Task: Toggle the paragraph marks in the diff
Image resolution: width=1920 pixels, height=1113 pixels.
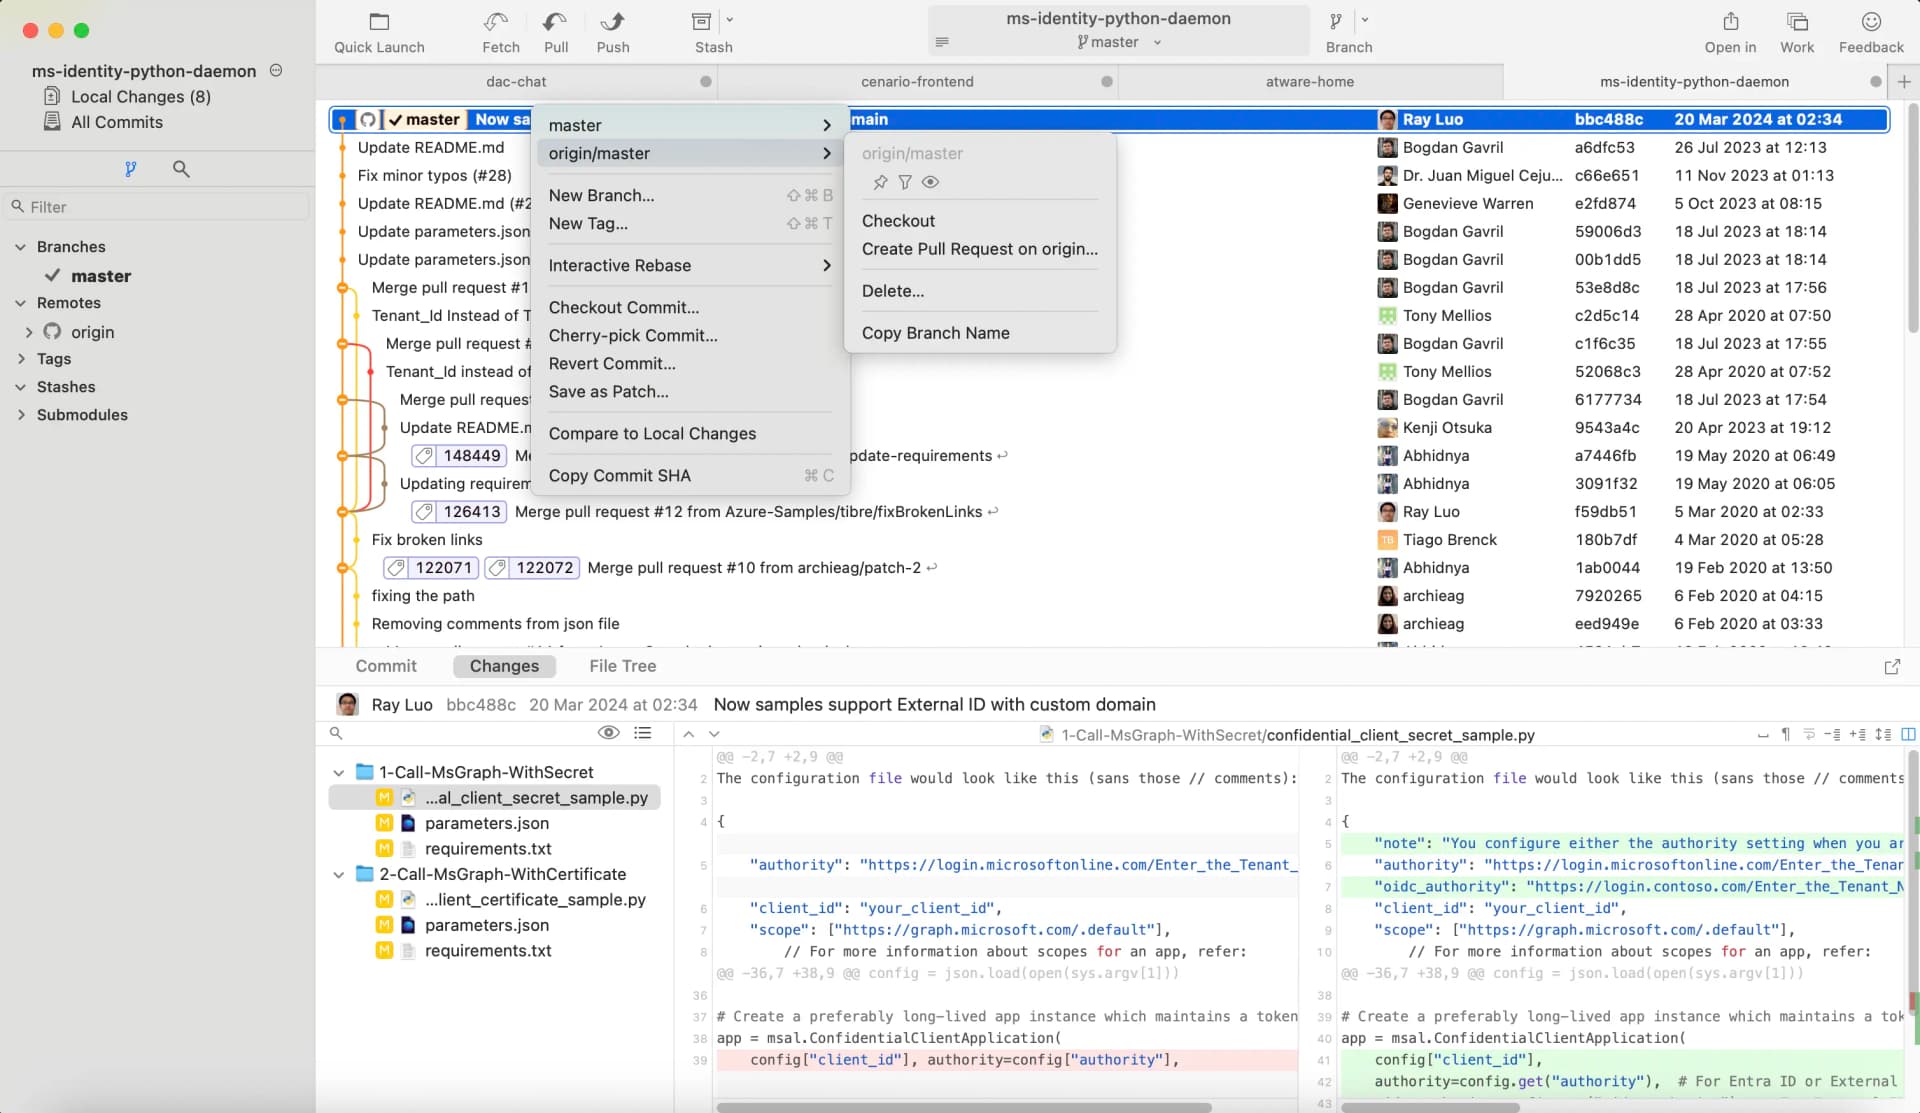Action: point(1786,735)
